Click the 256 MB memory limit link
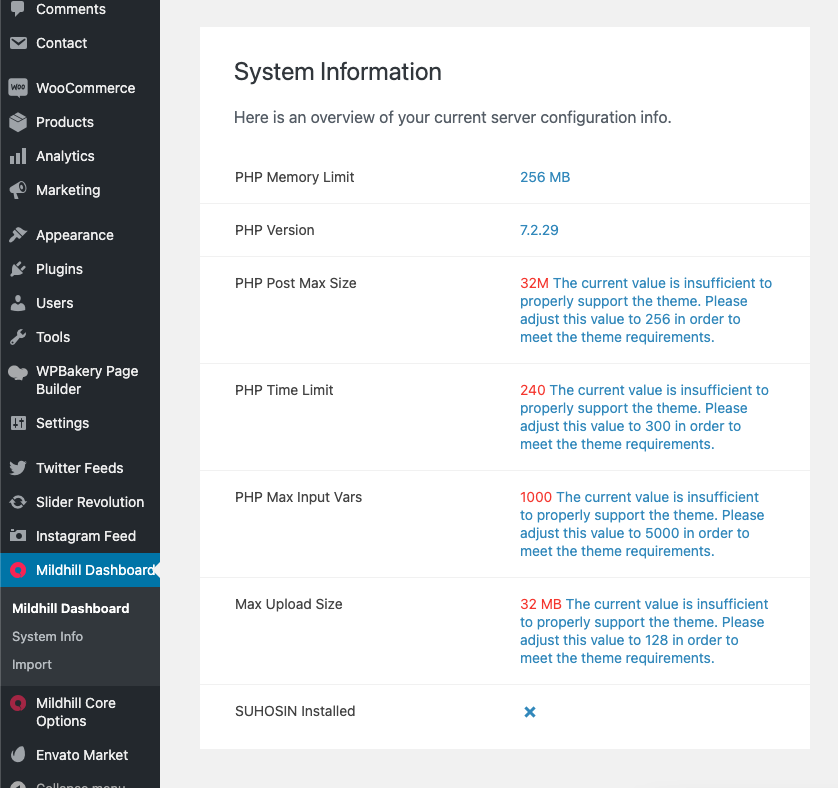Viewport: 838px width, 788px height. coord(545,177)
